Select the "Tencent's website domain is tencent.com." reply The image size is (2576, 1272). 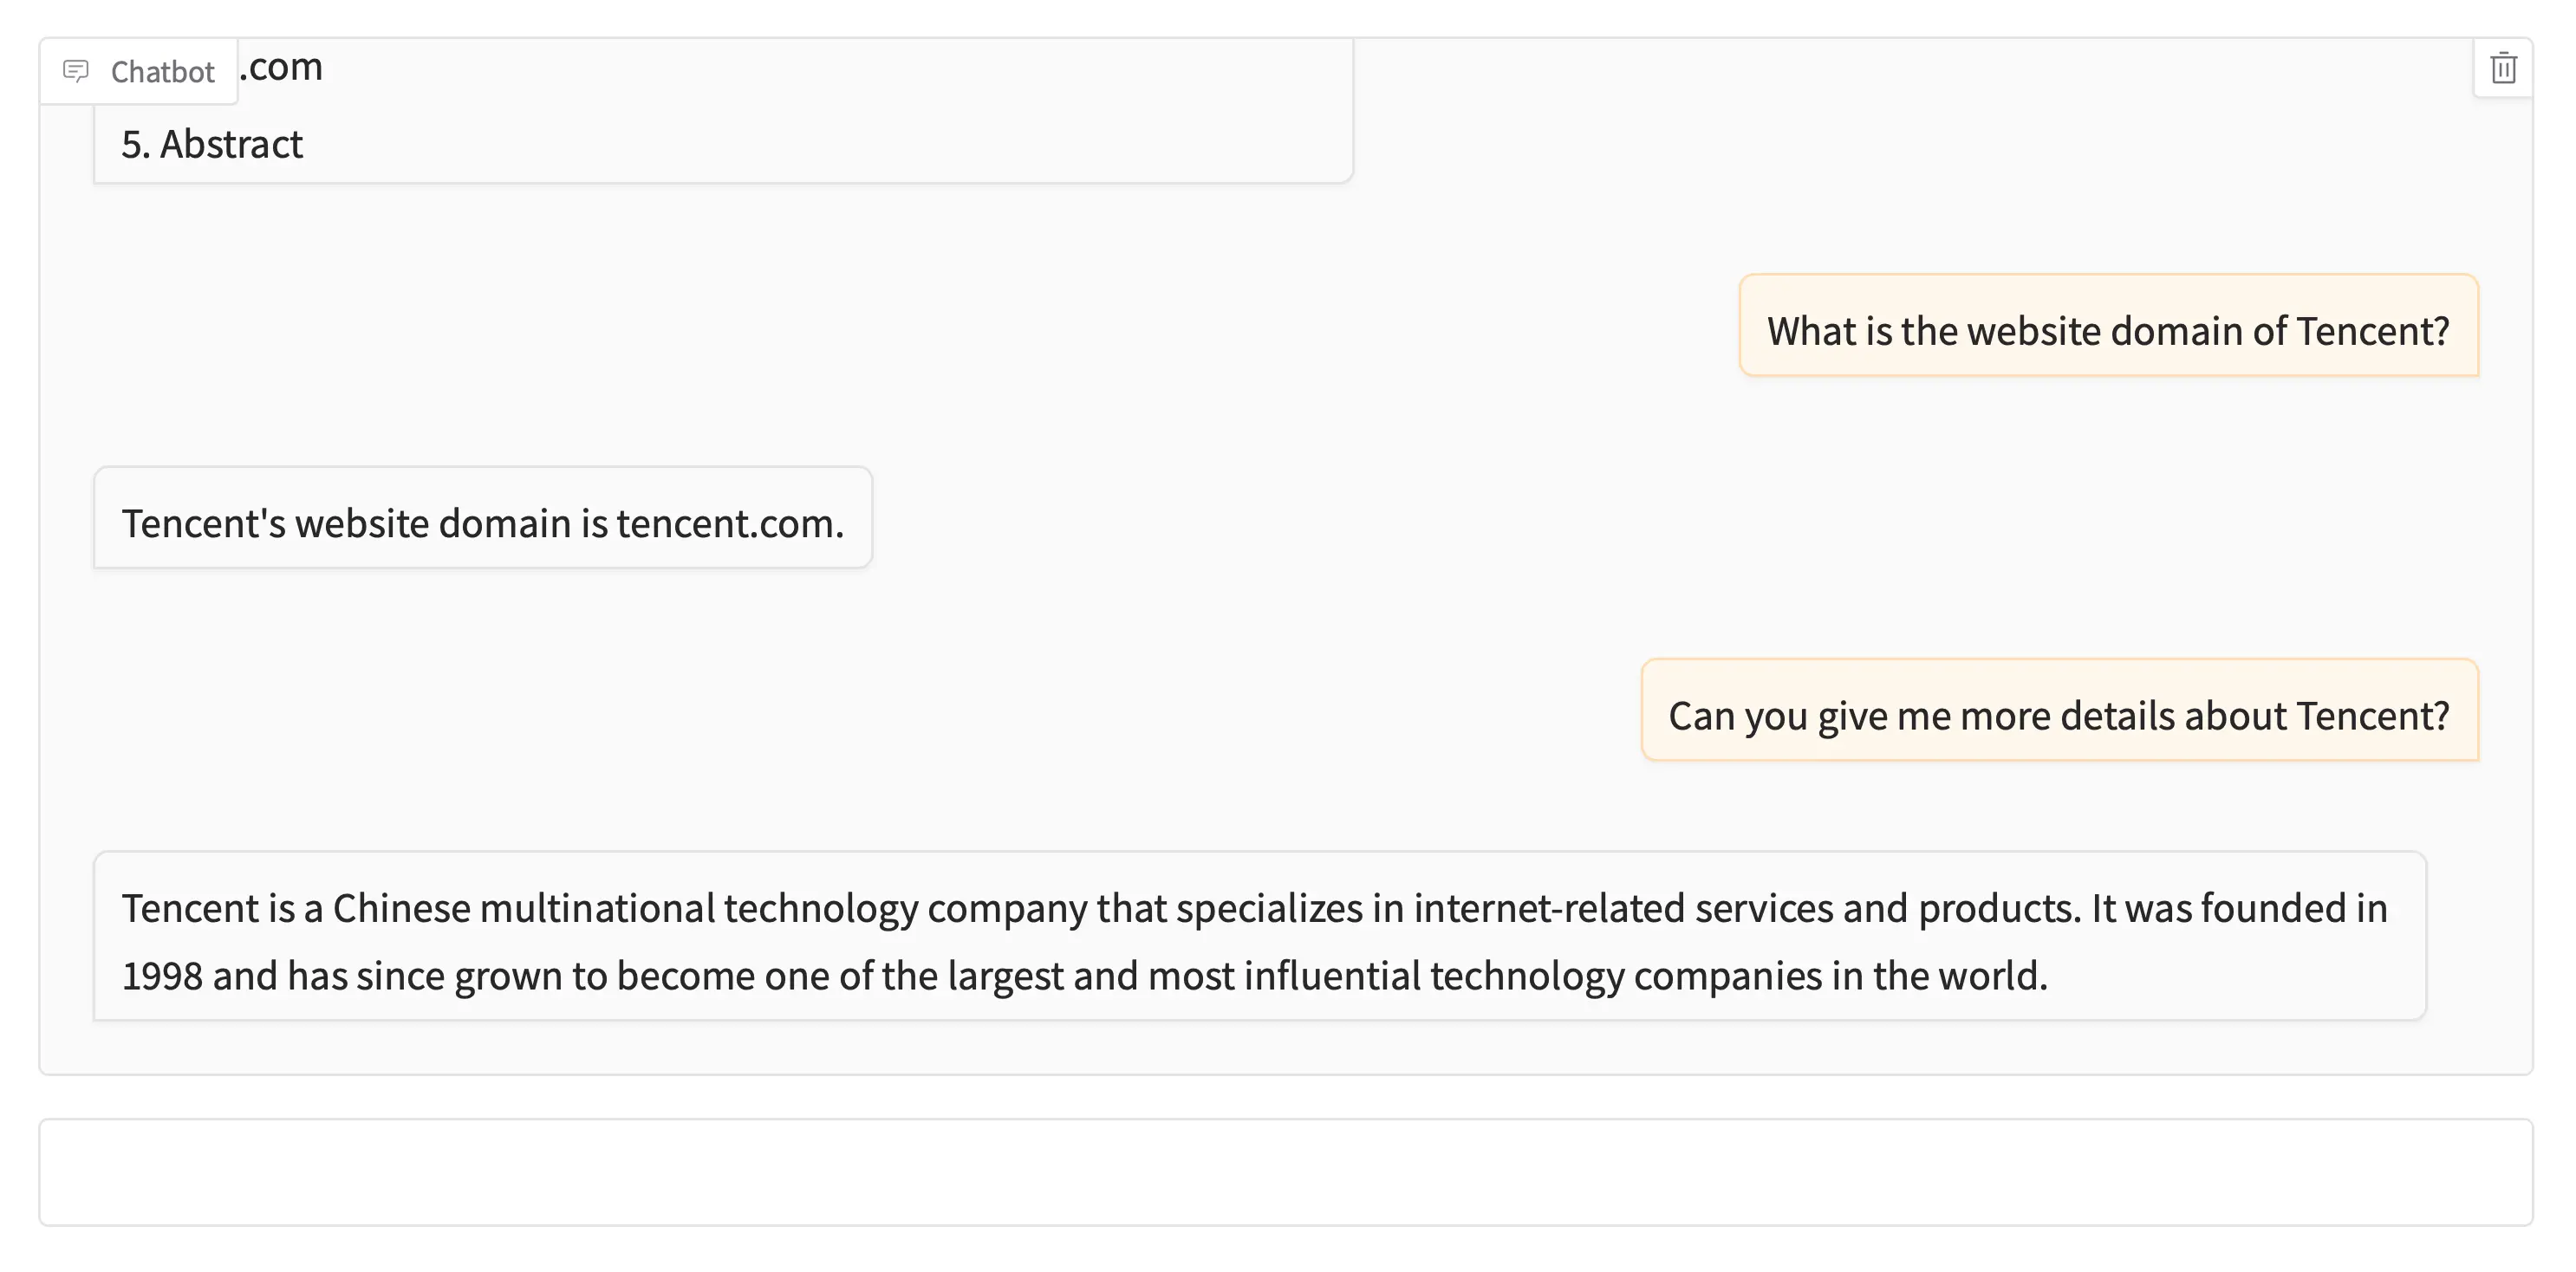click(482, 523)
